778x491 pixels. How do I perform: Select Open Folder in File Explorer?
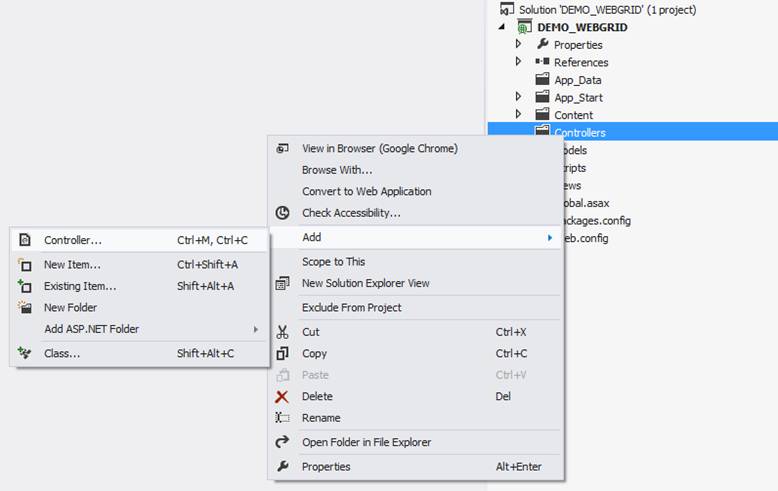(366, 442)
